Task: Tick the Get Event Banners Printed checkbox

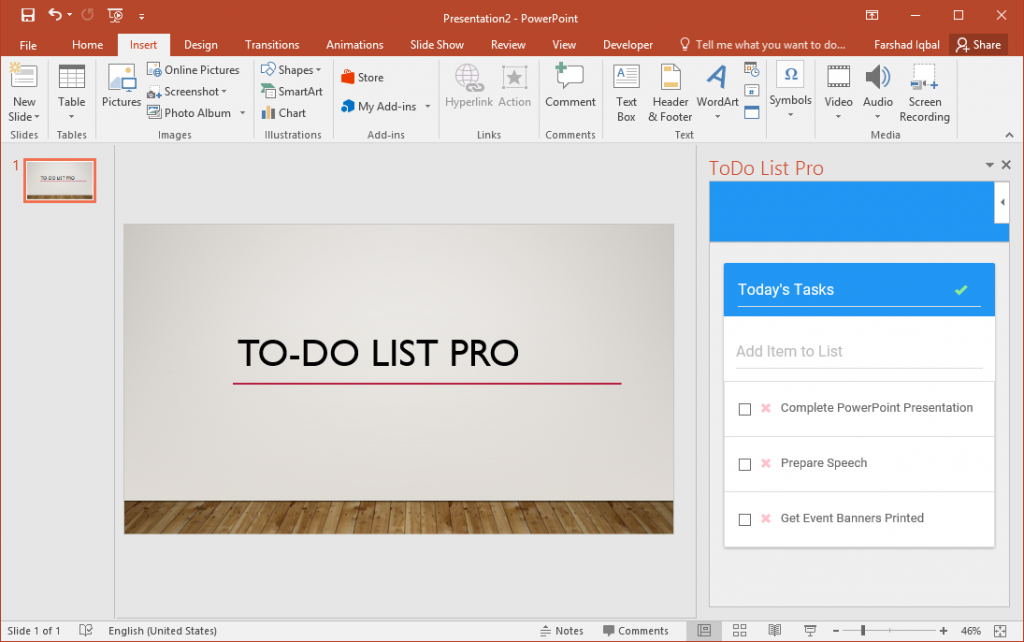Action: click(744, 519)
